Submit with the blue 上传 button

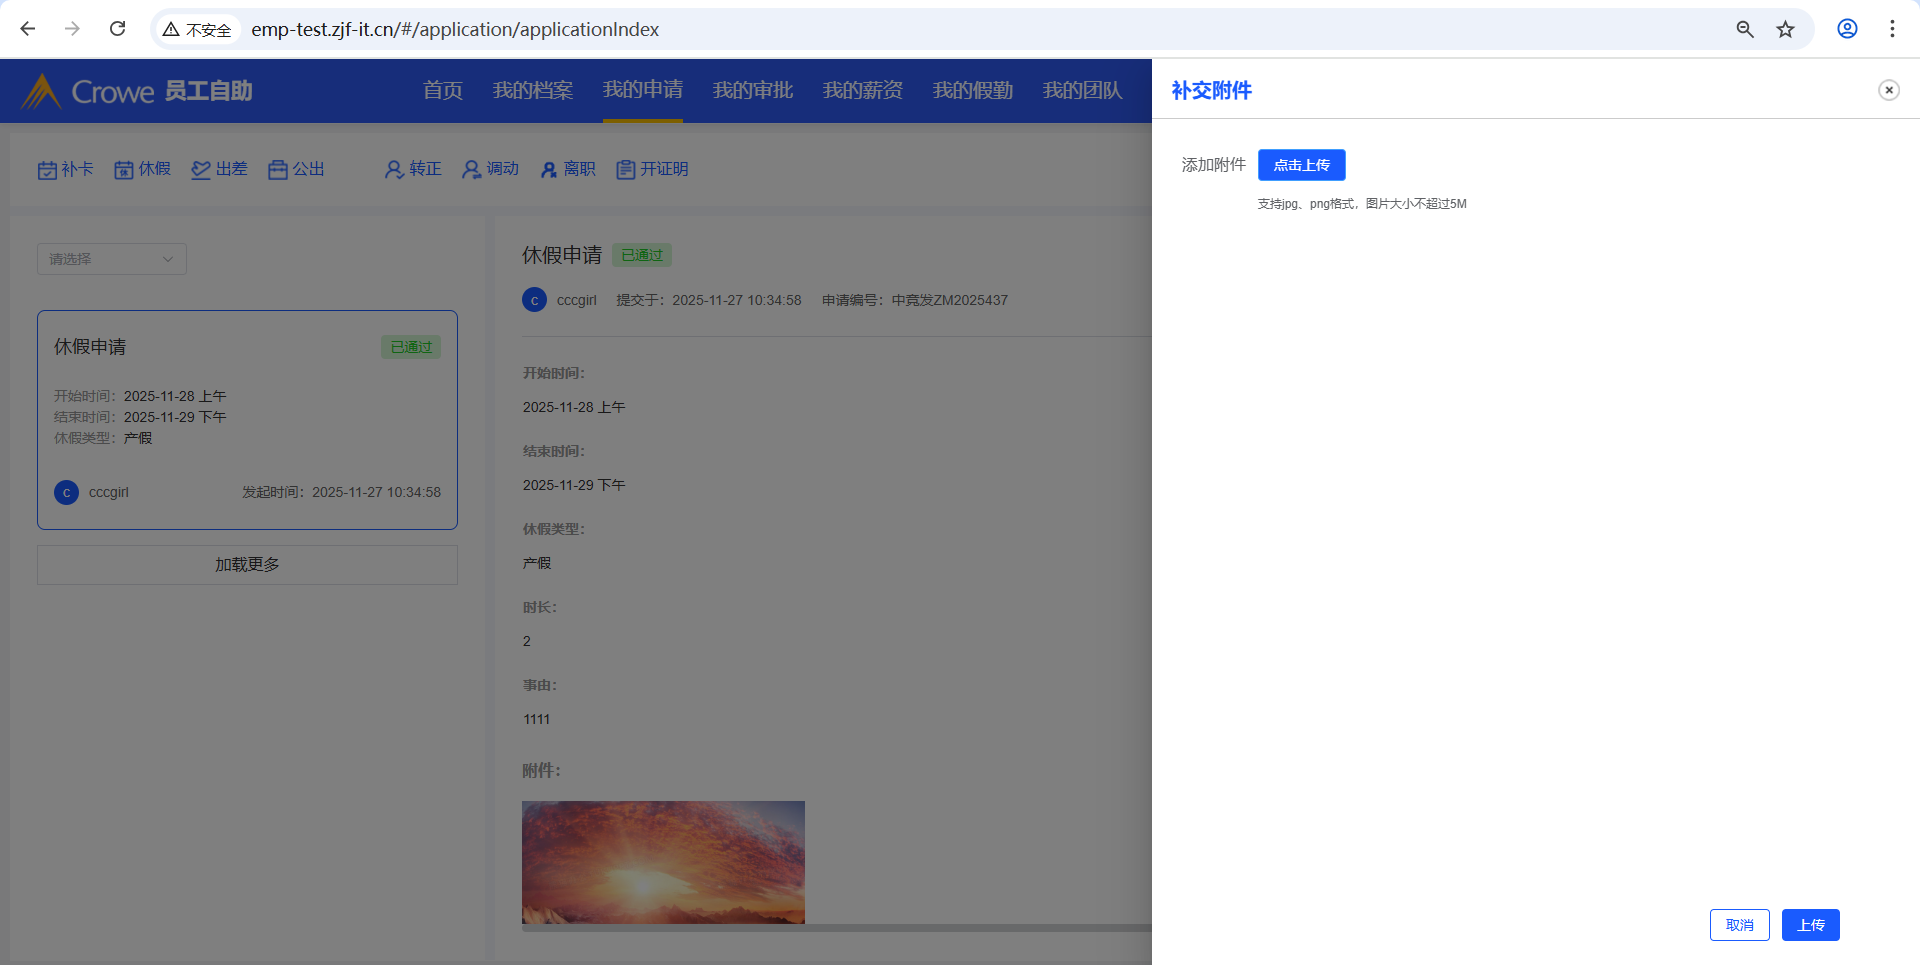[1810, 925]
